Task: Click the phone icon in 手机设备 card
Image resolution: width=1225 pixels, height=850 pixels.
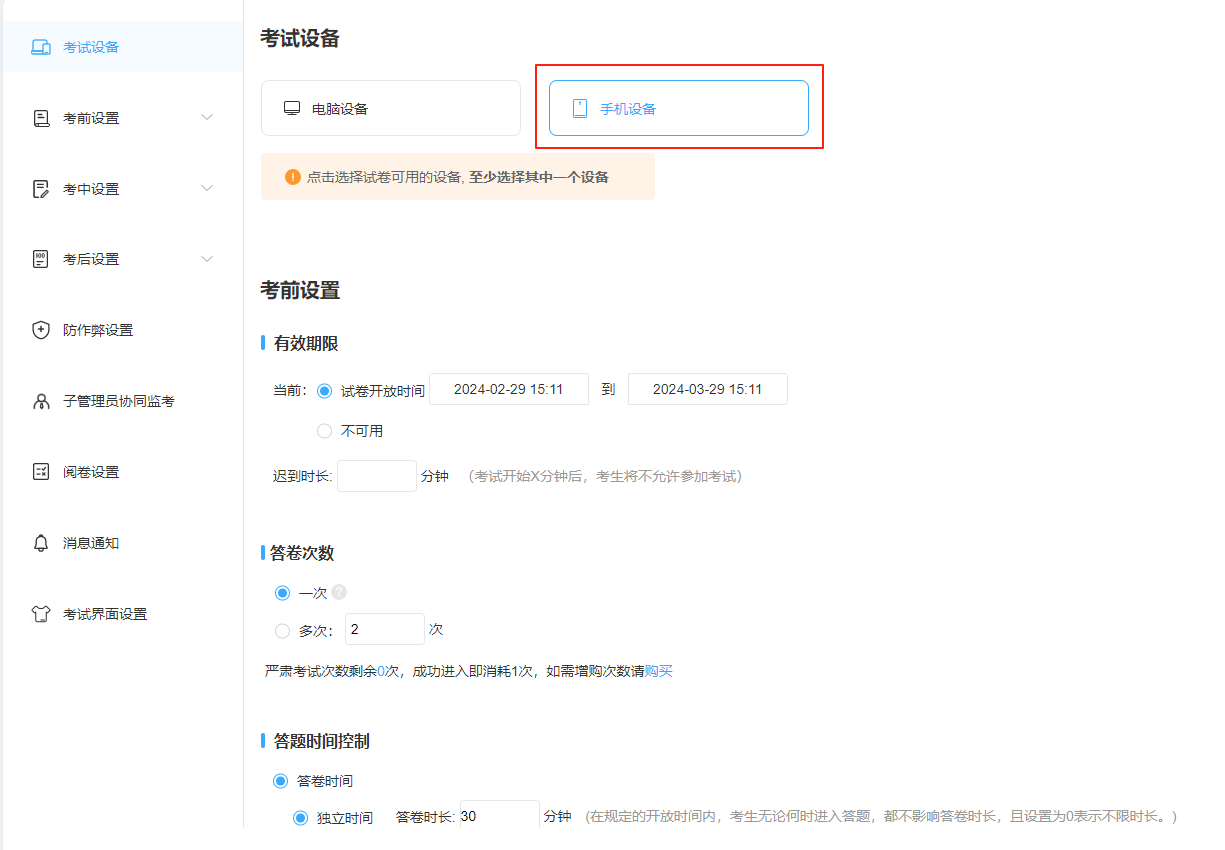Action: click(579, 109)
